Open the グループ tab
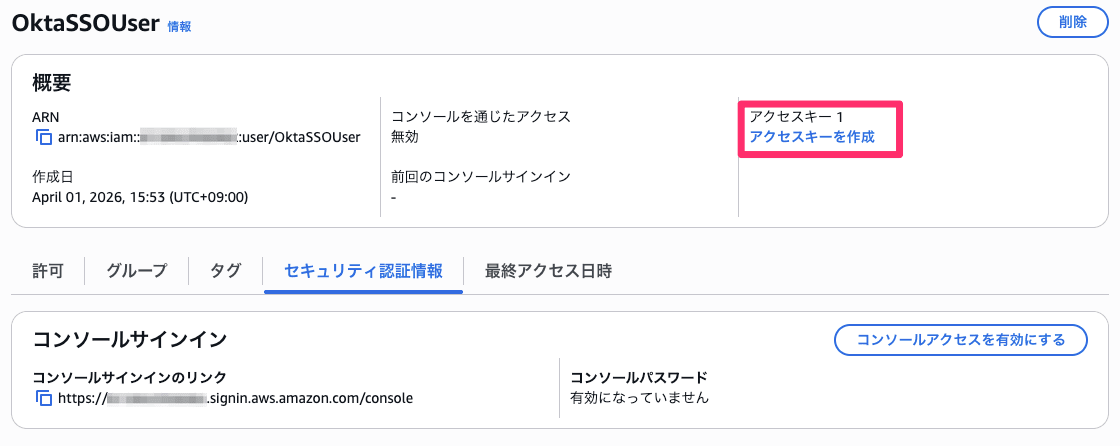The height and width of the screenshot is (446, 1120). [137, 270]
